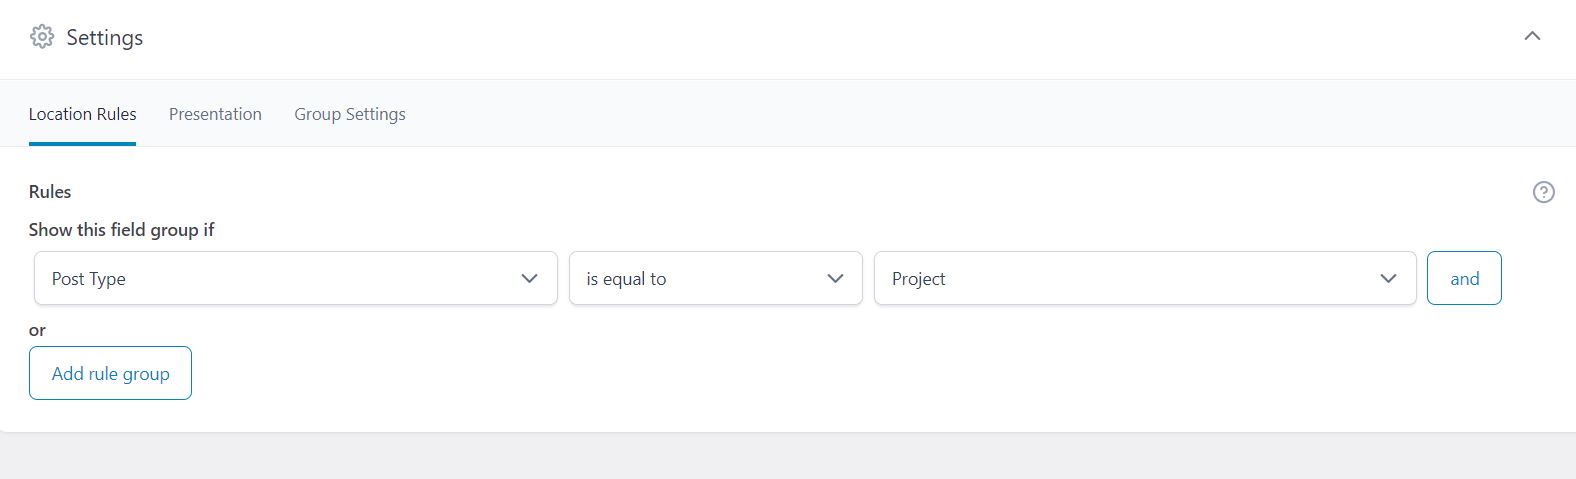This screenshot has width=1576, height=479.
Task: Open the Rules help question mark icon
Action: [x=1543, y=192]
